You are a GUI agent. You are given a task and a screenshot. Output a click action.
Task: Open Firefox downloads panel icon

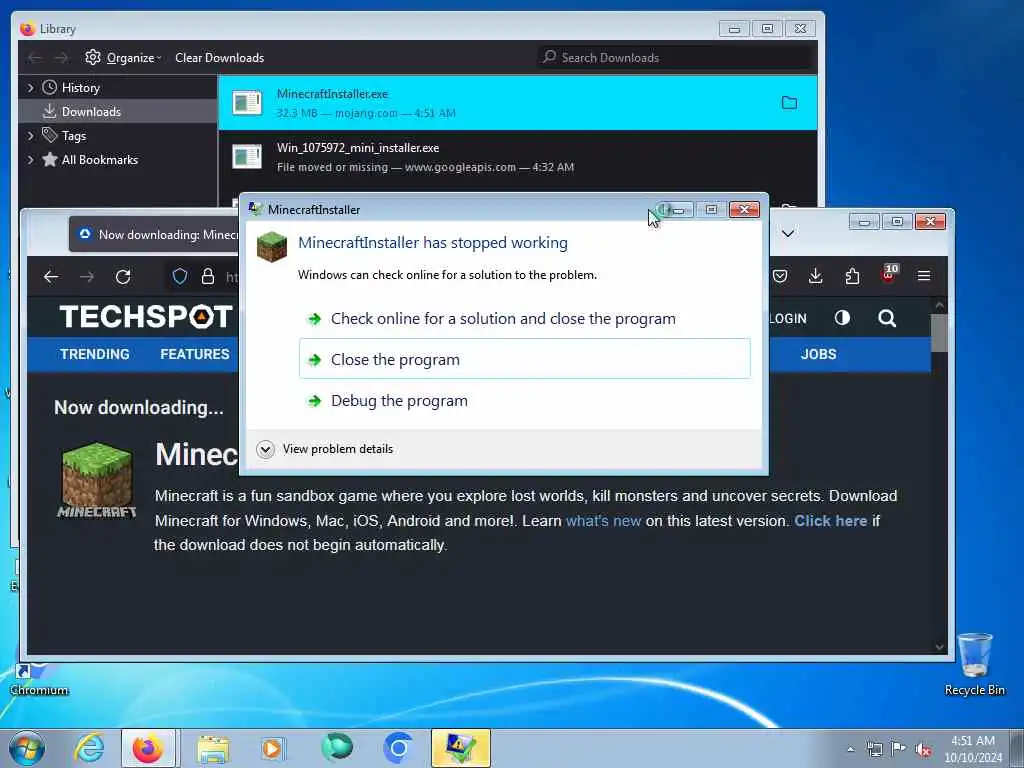[x=816, y=276]
